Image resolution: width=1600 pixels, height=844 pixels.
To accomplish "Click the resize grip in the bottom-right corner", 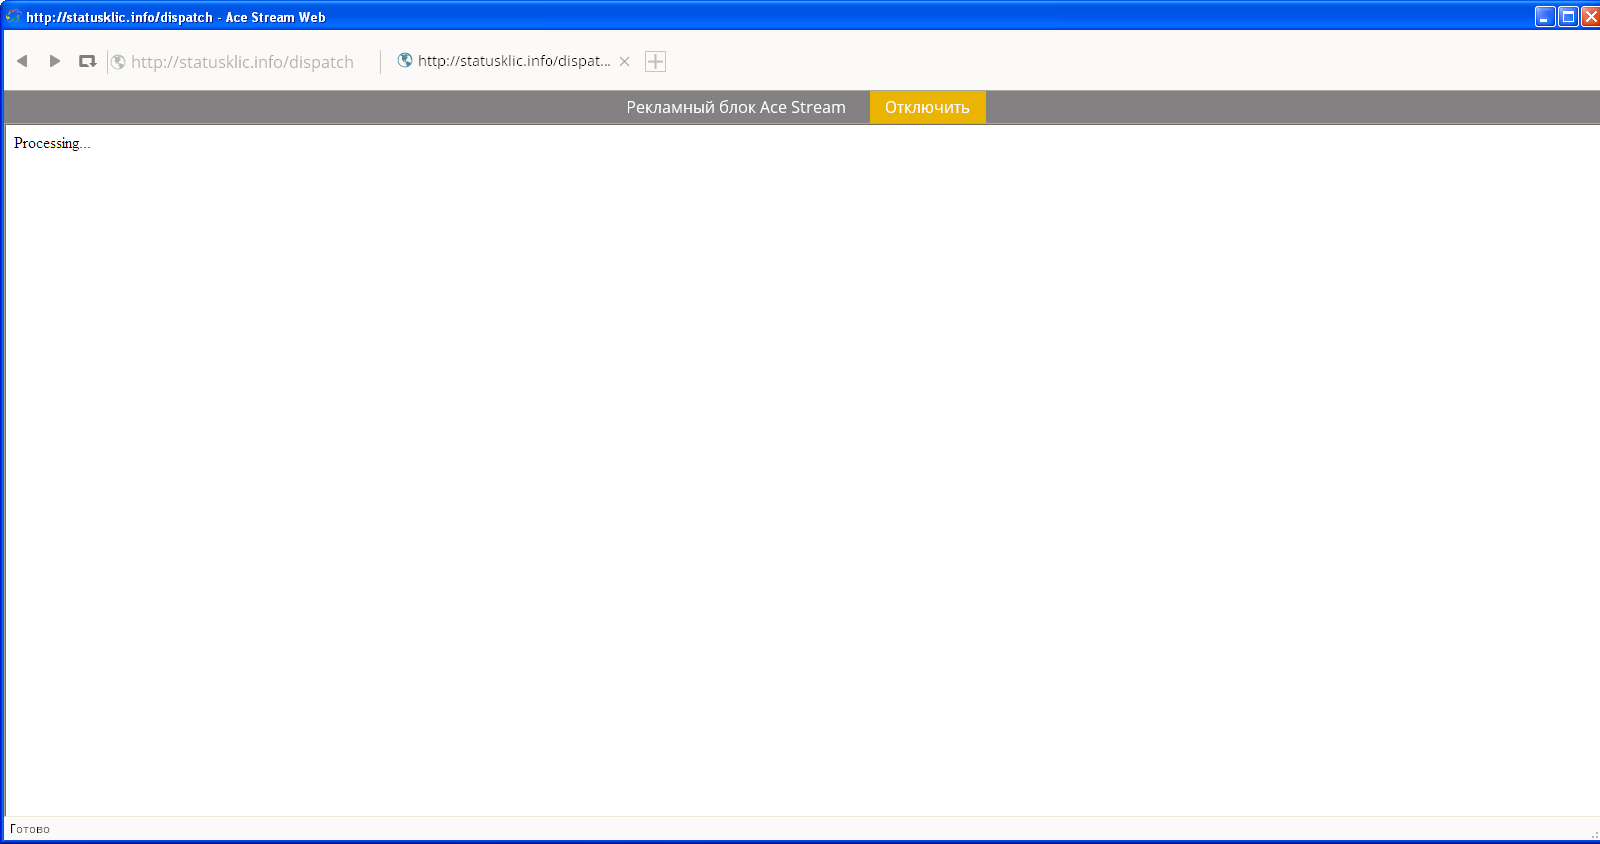I will point(1594,835).
